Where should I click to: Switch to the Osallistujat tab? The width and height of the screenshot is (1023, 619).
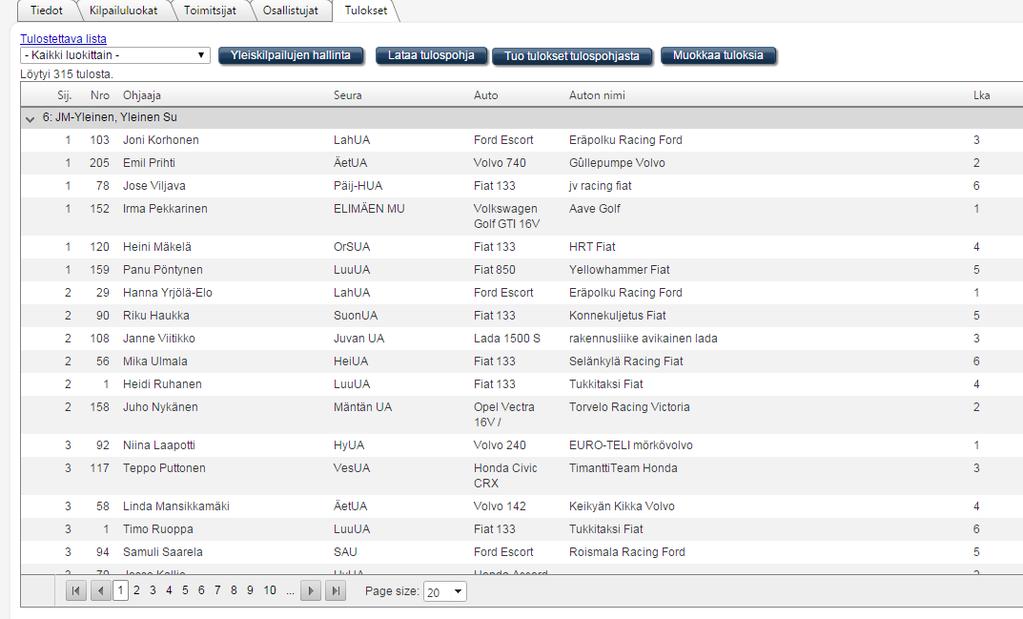tap(290, 10)
